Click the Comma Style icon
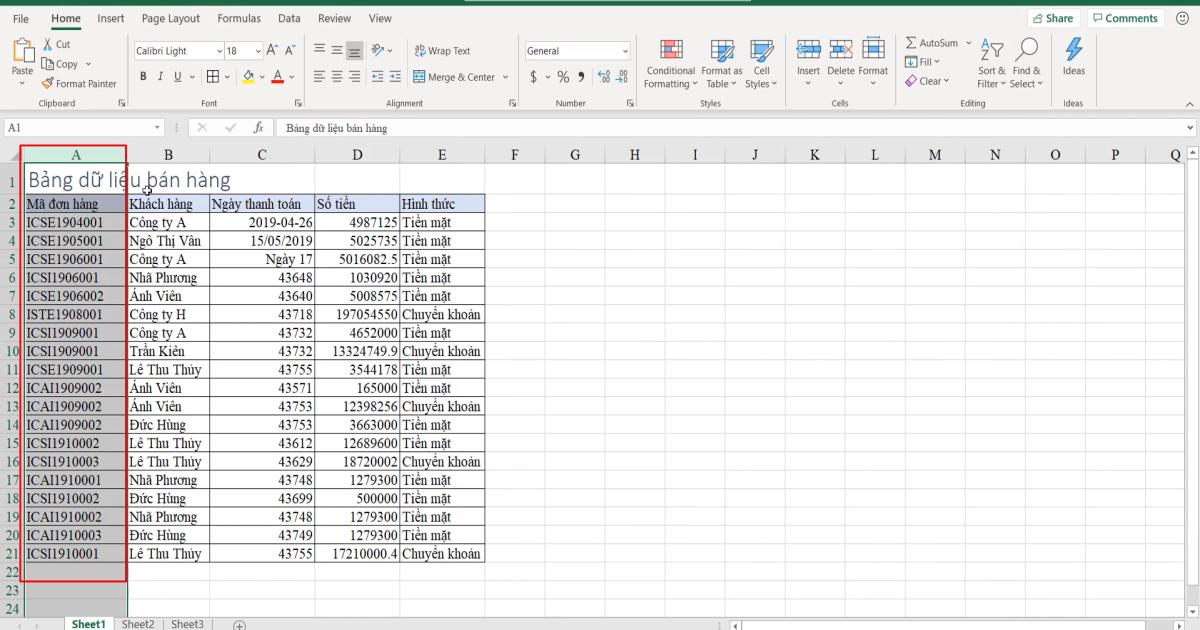The image size is (1200, 630). [582, 76]
